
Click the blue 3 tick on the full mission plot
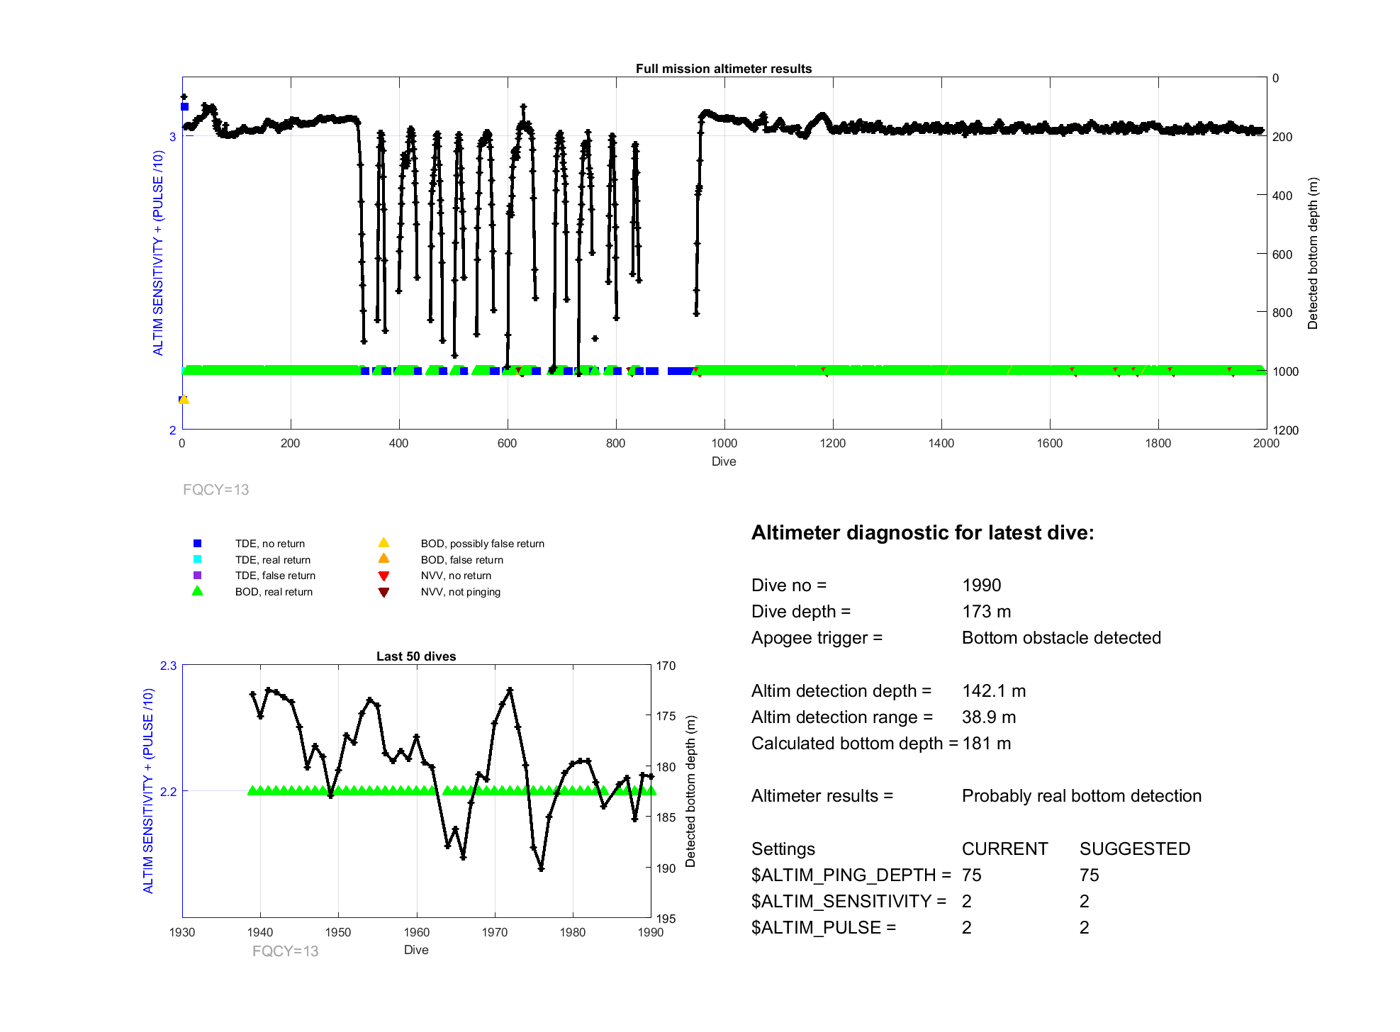[172, 137]
